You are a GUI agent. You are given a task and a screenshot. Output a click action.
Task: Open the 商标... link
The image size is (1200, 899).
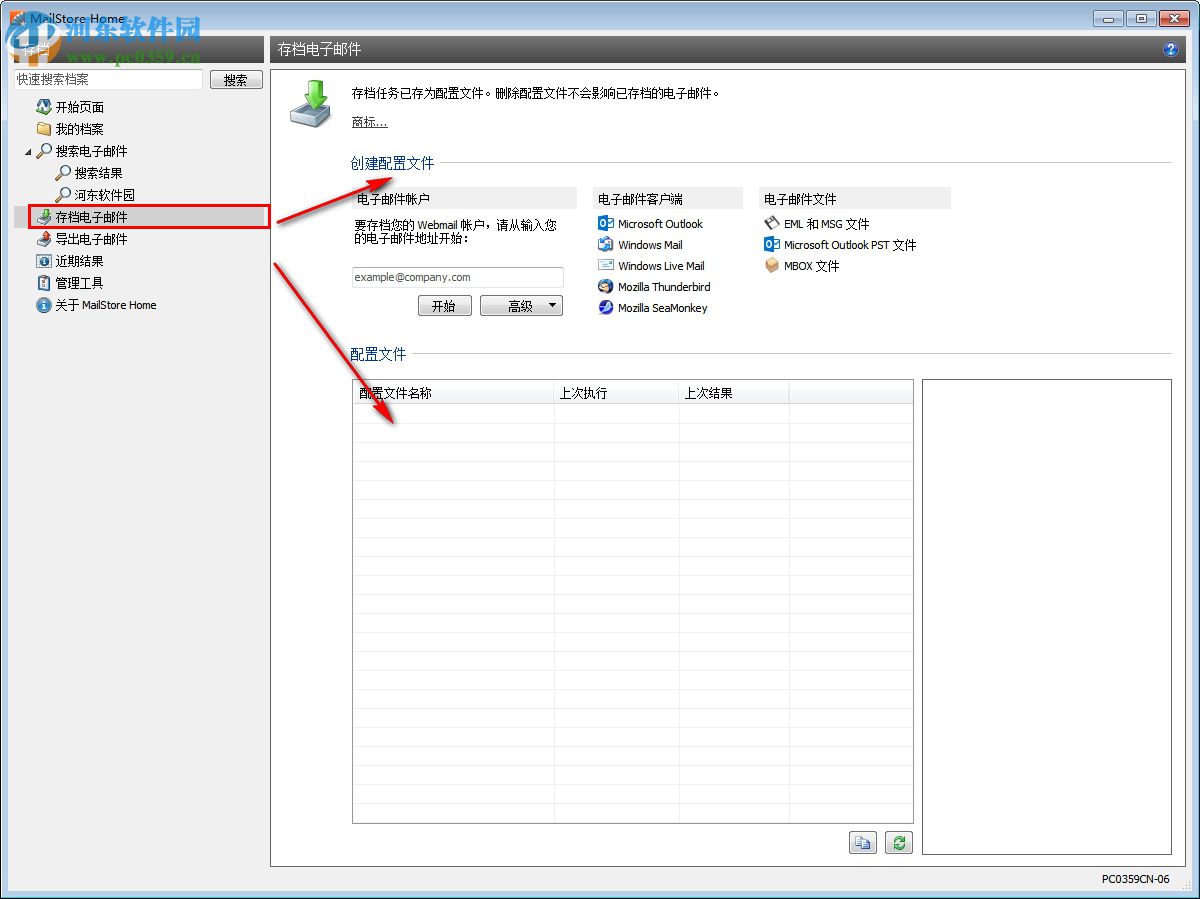(x=369, y=122)
